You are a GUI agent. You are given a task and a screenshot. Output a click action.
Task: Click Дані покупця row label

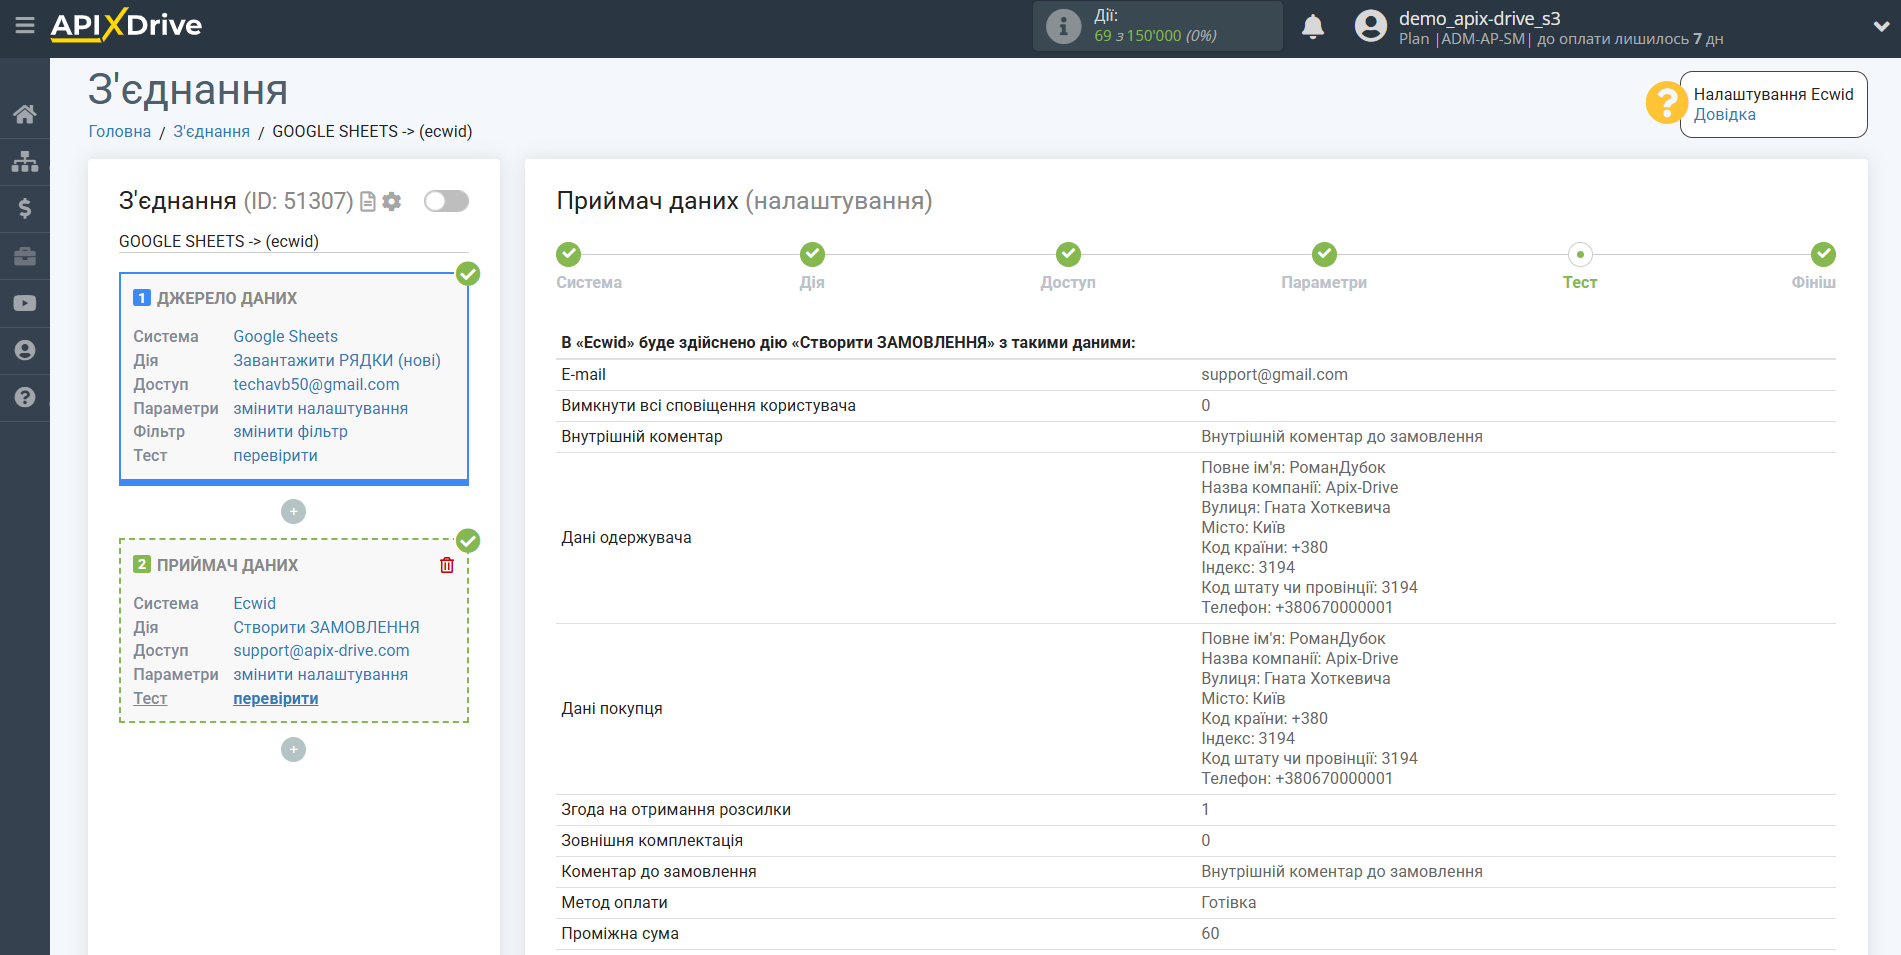(612, 709)
